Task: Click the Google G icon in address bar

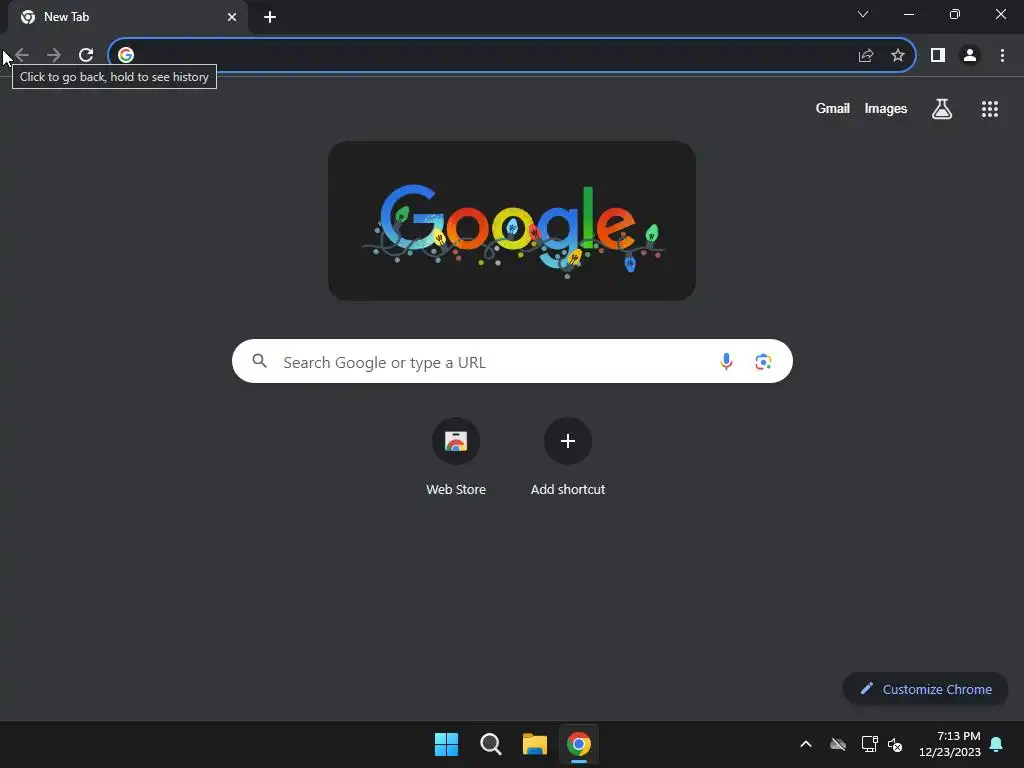Action: pos(126,55)
